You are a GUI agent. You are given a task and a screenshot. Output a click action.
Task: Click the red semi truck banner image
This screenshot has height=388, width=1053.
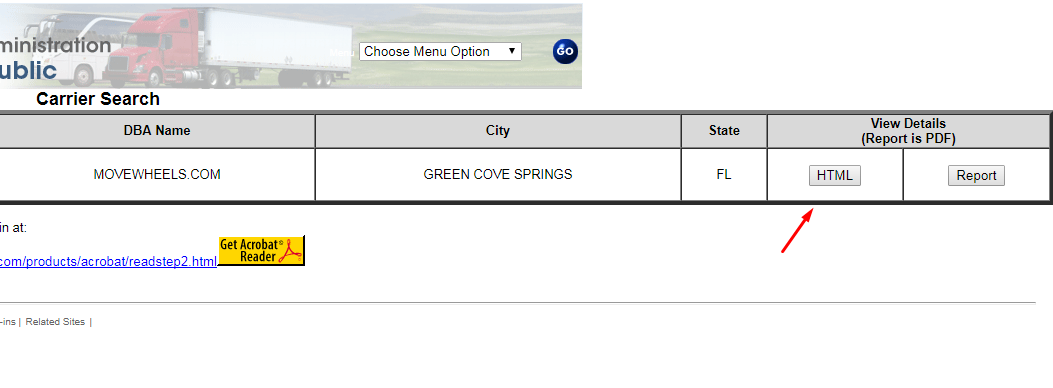(228, 47)
